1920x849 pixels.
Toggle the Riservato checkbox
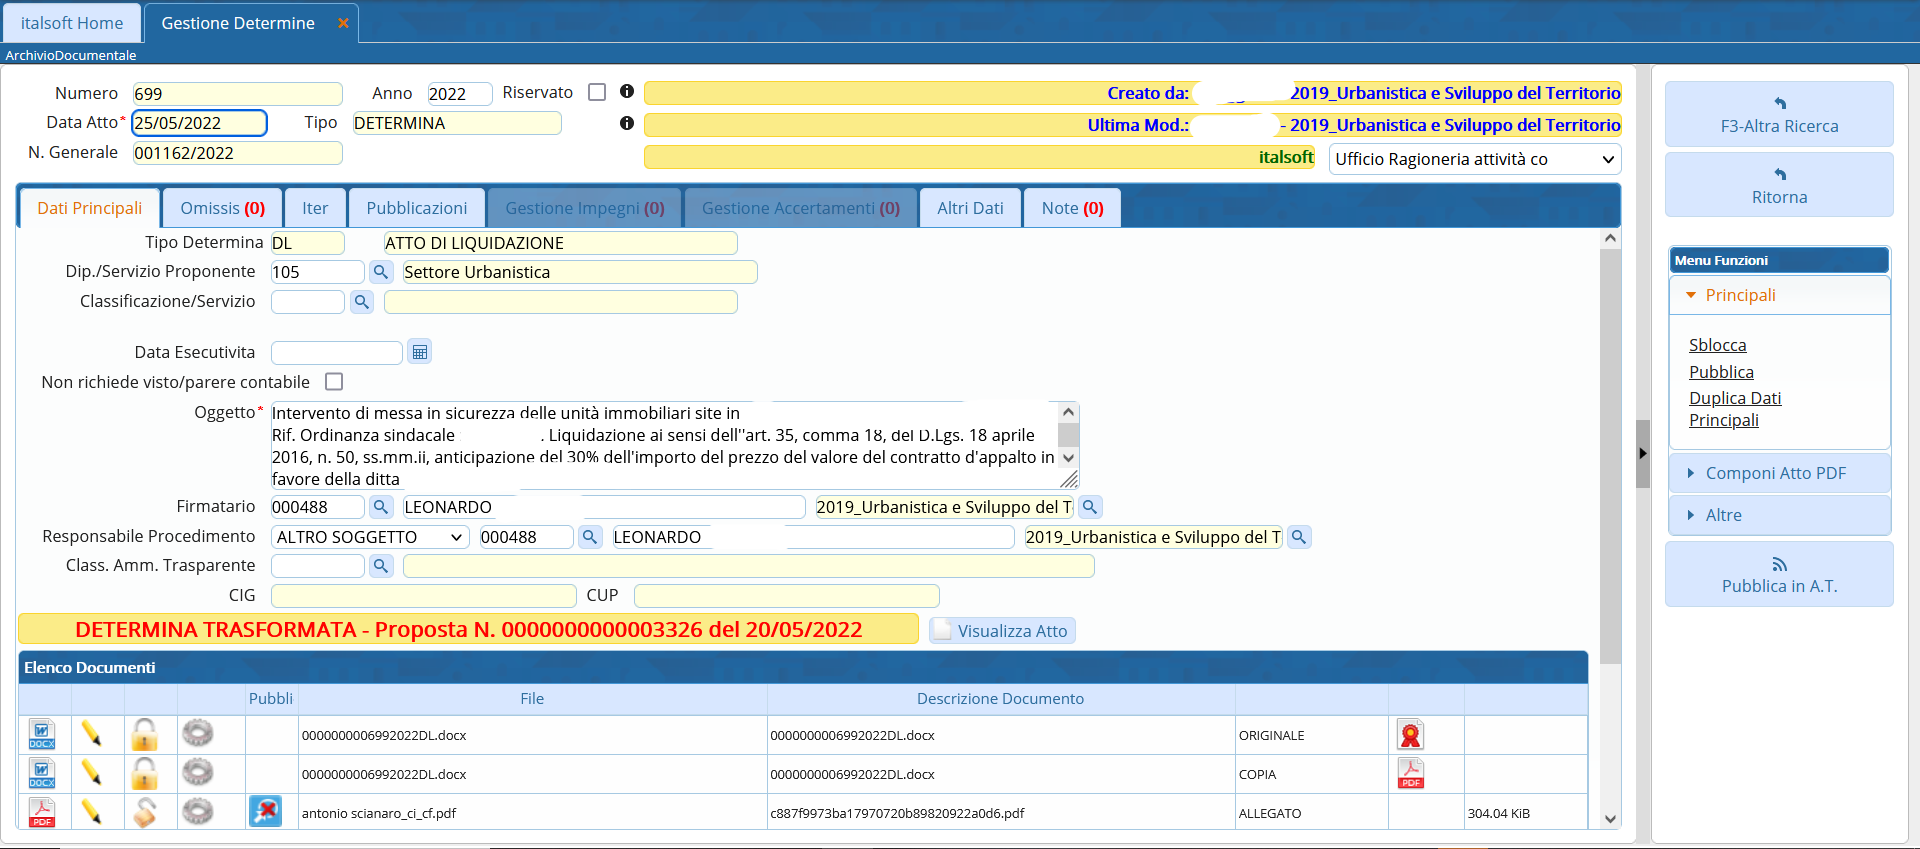[597, 92]
